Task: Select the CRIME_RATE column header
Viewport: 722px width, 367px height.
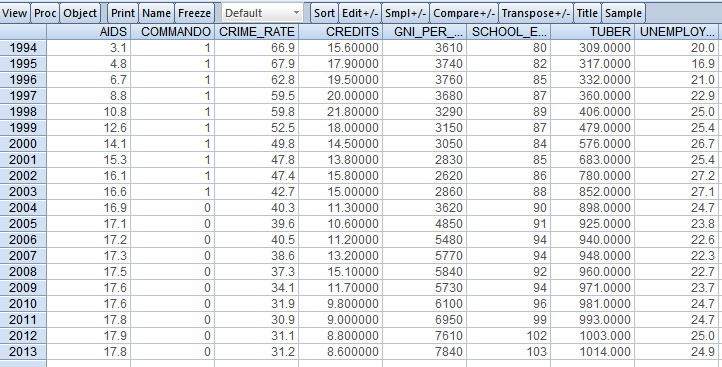Action: pos(256,32)
